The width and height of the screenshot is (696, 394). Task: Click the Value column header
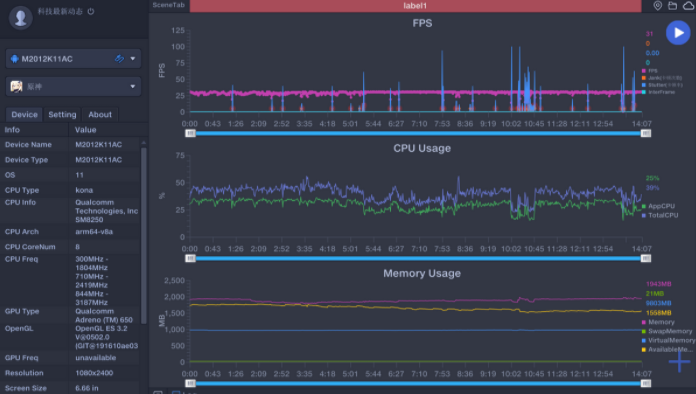pos(86,130)
